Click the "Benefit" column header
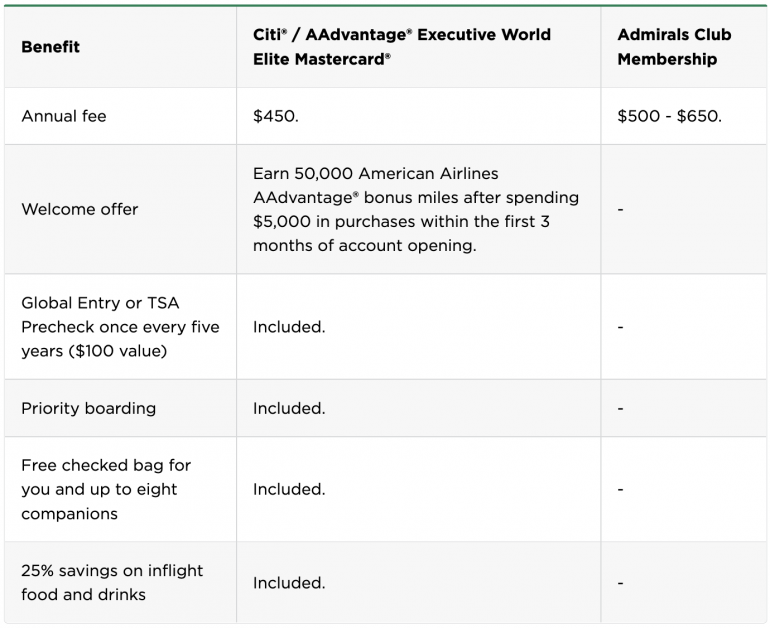 (x=50, y=47)
